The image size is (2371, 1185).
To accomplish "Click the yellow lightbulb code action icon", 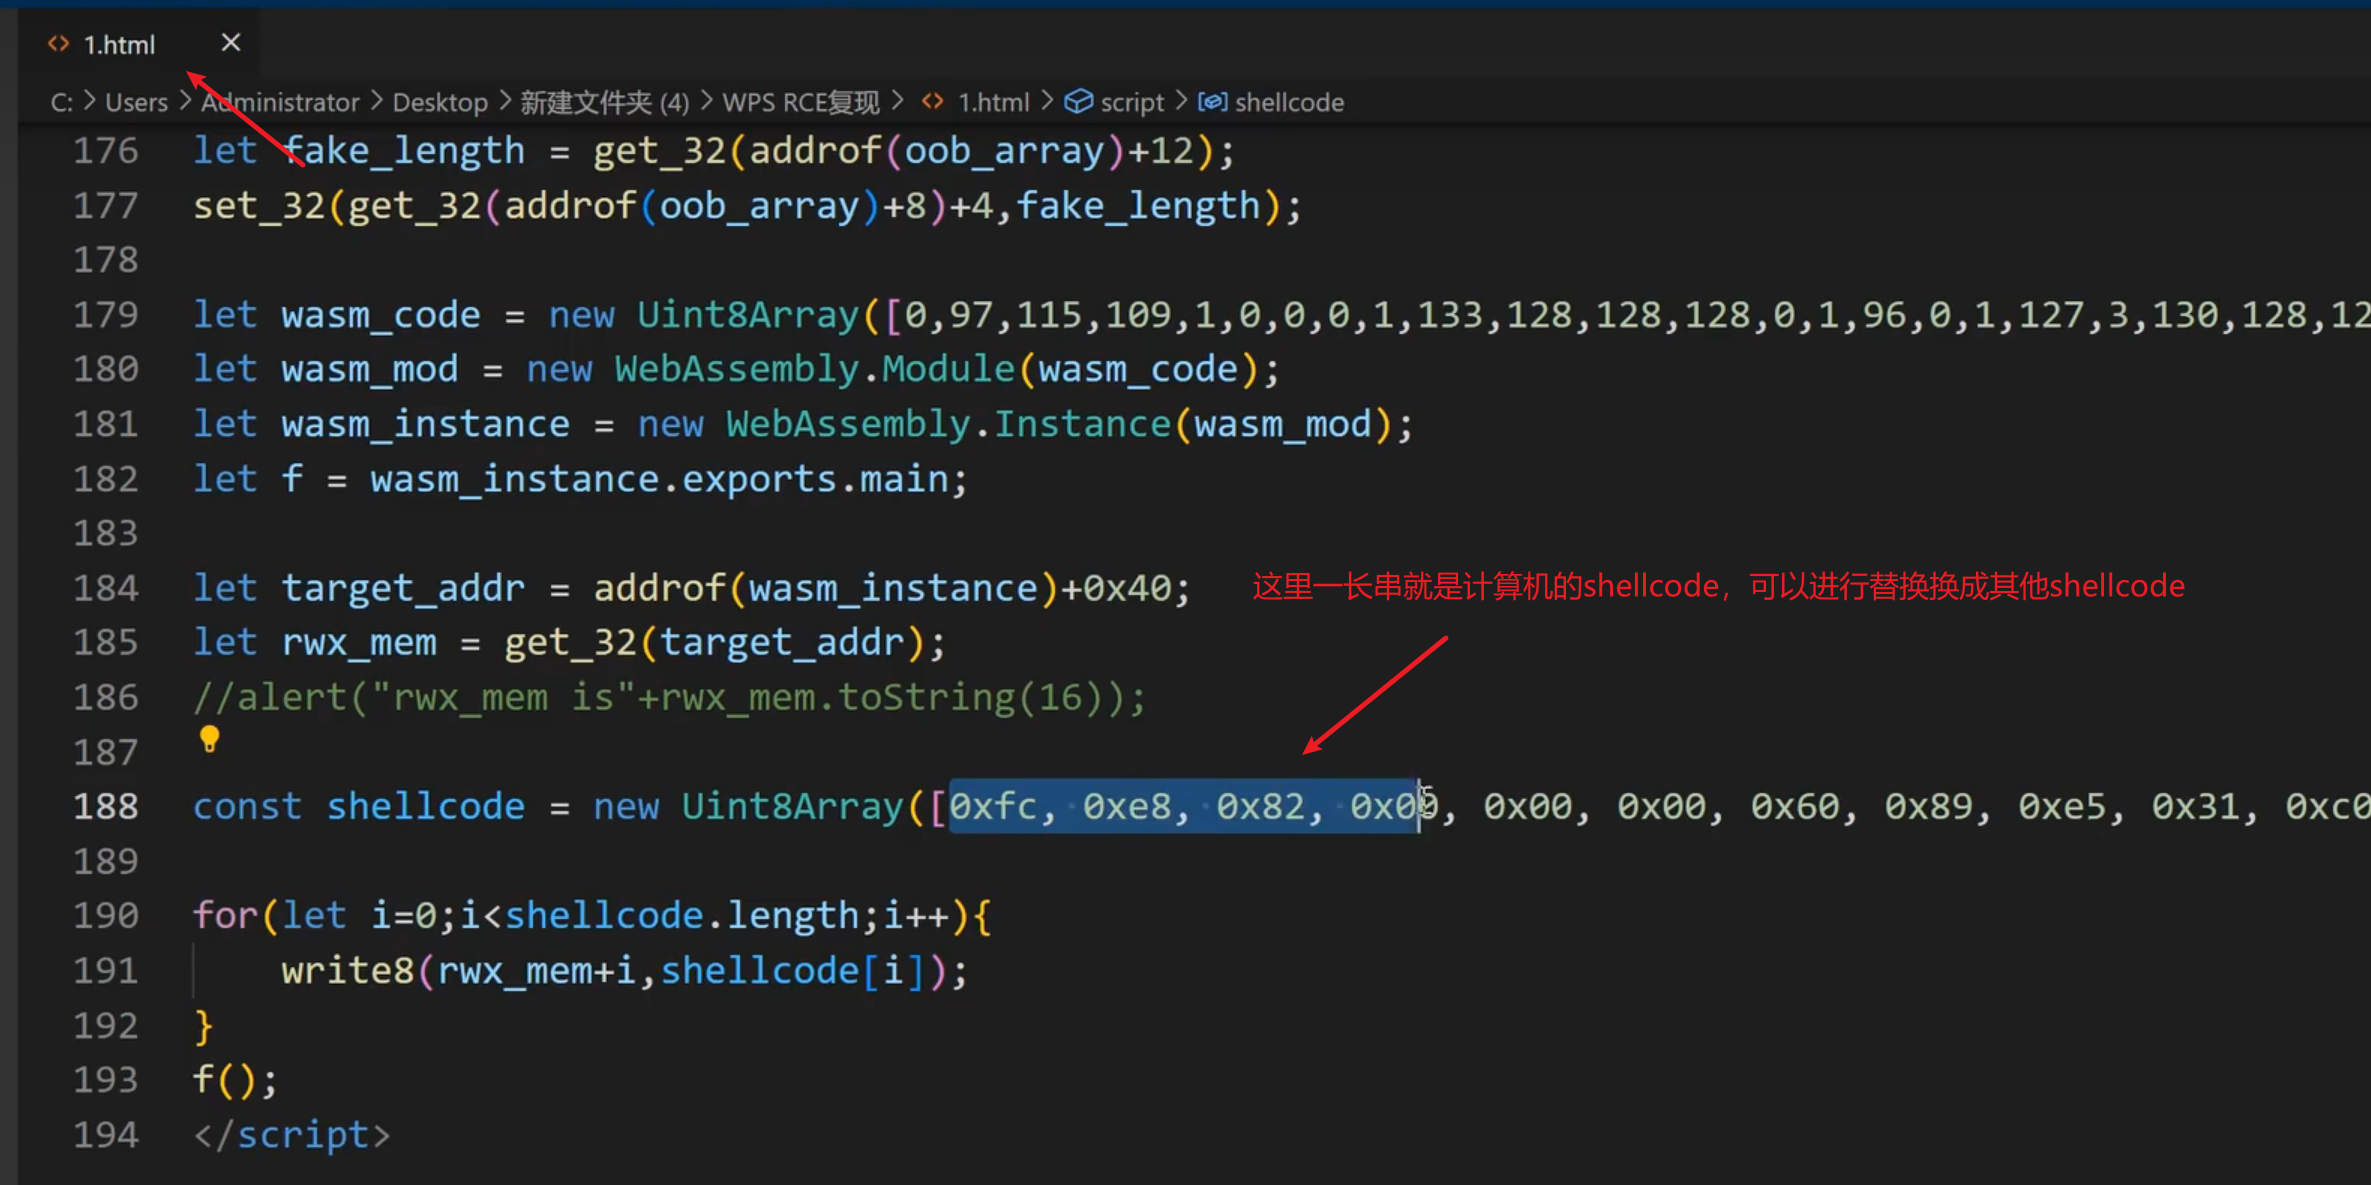I will [209, 739].
